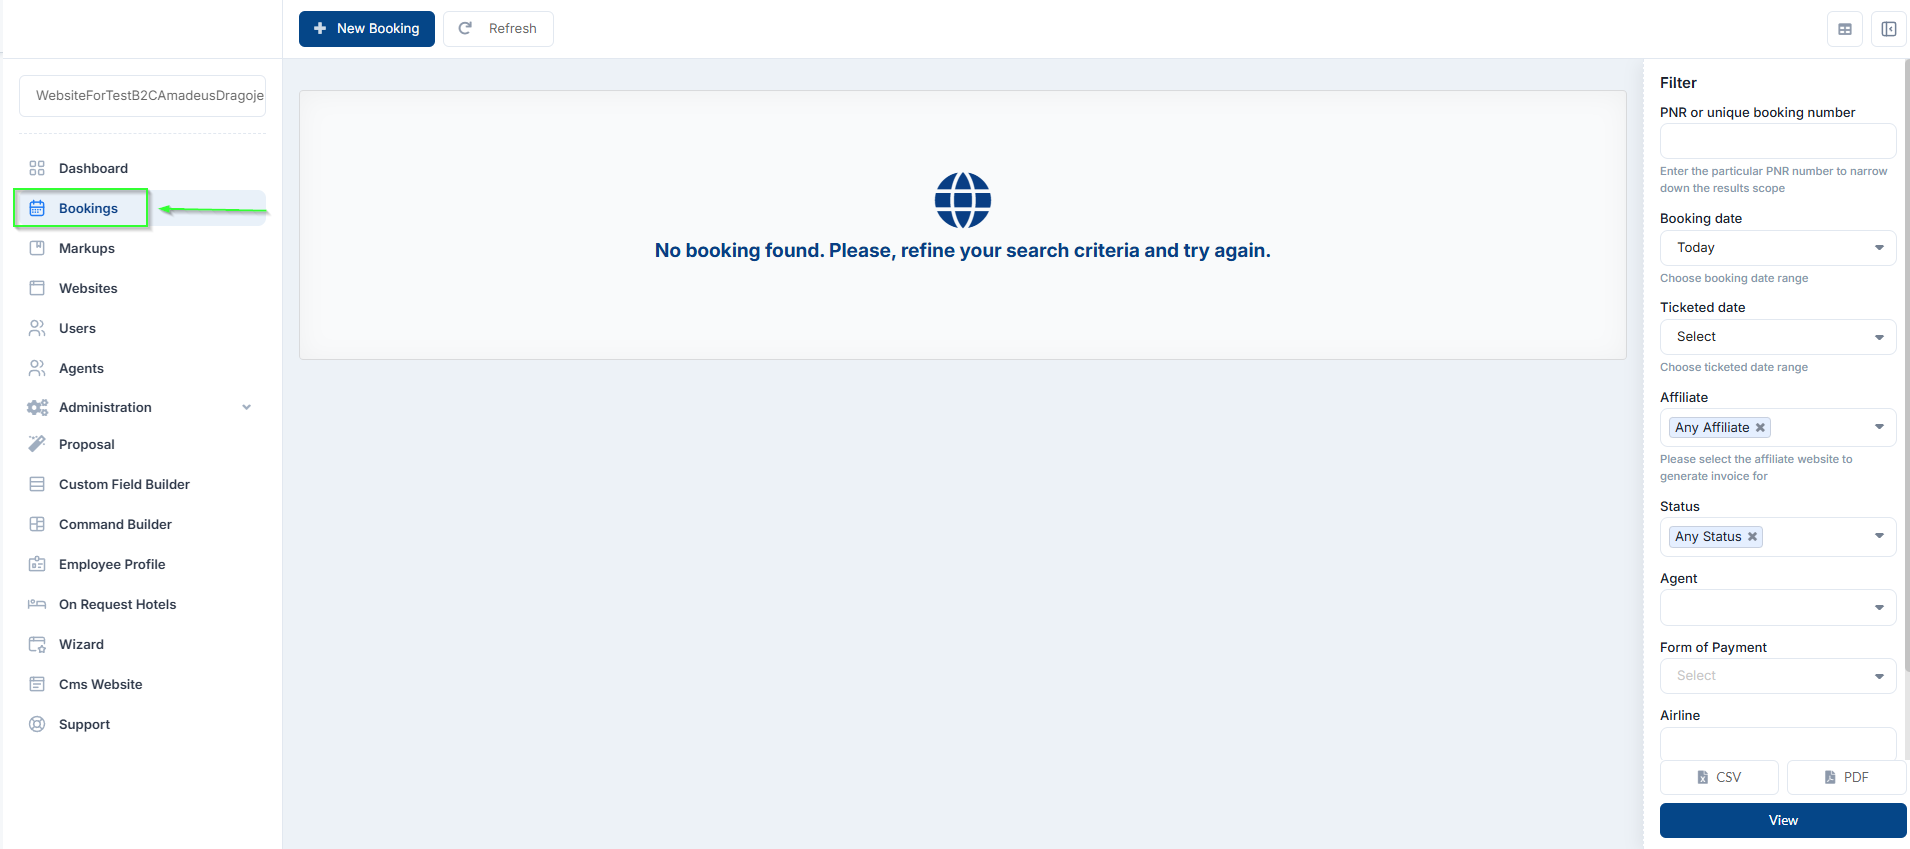Click the Support lifebuoy icon
1910x849 pixels.
coord(37,724)
